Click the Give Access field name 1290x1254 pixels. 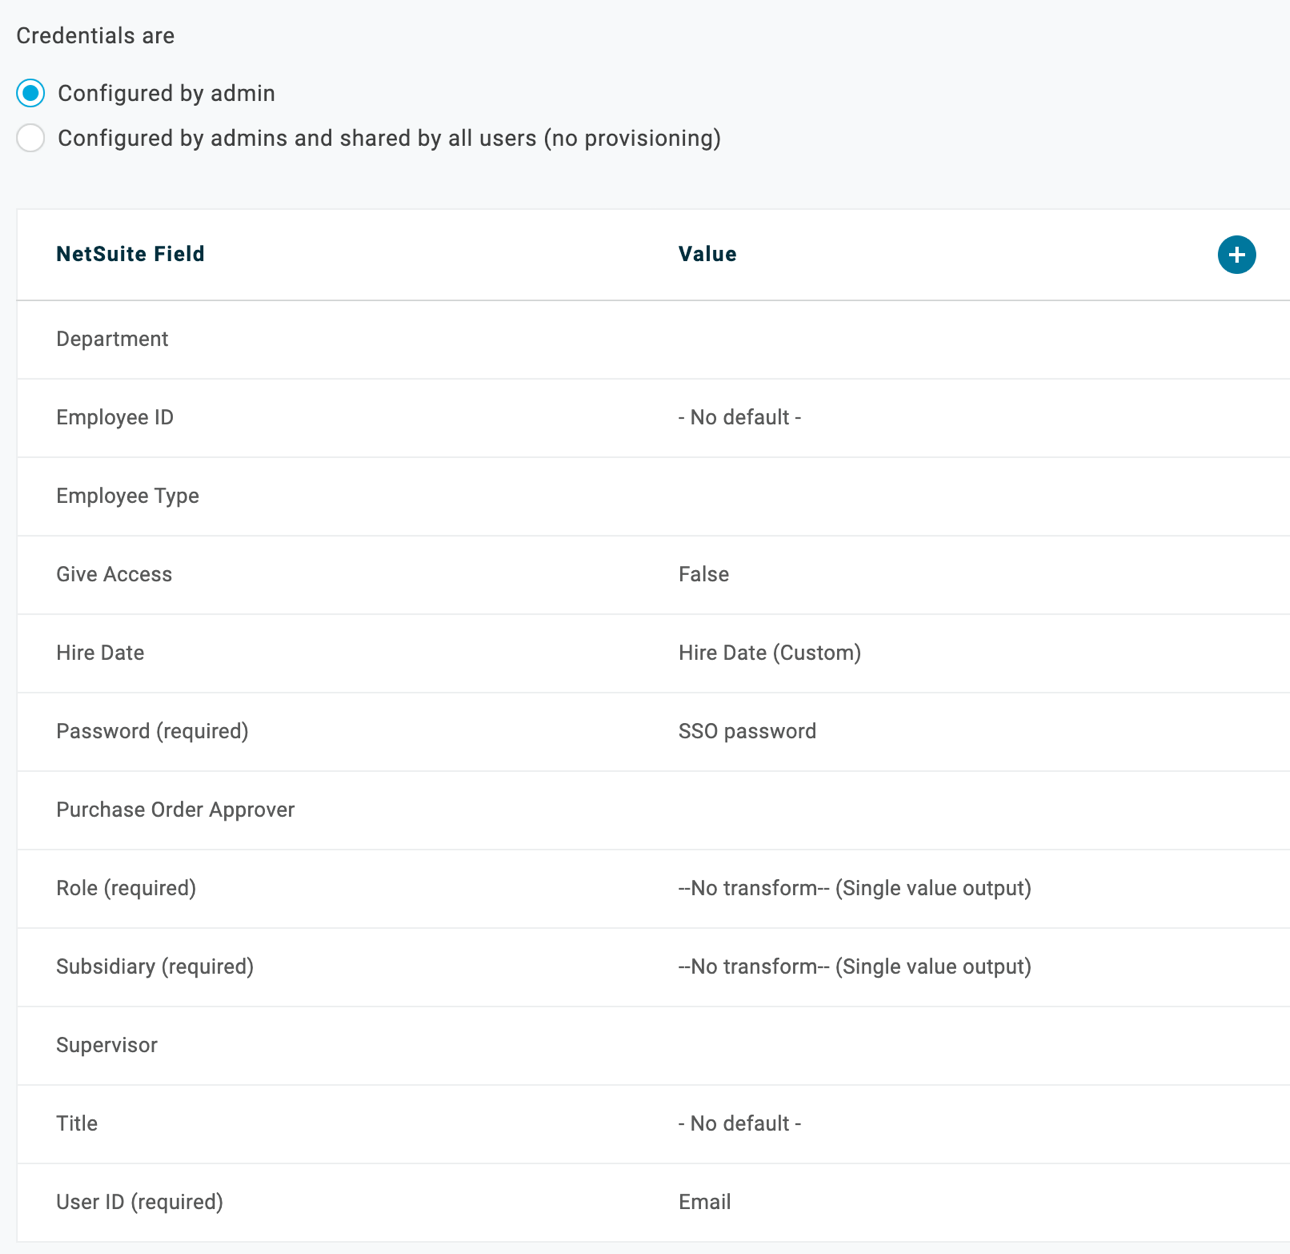pos(114,574)
